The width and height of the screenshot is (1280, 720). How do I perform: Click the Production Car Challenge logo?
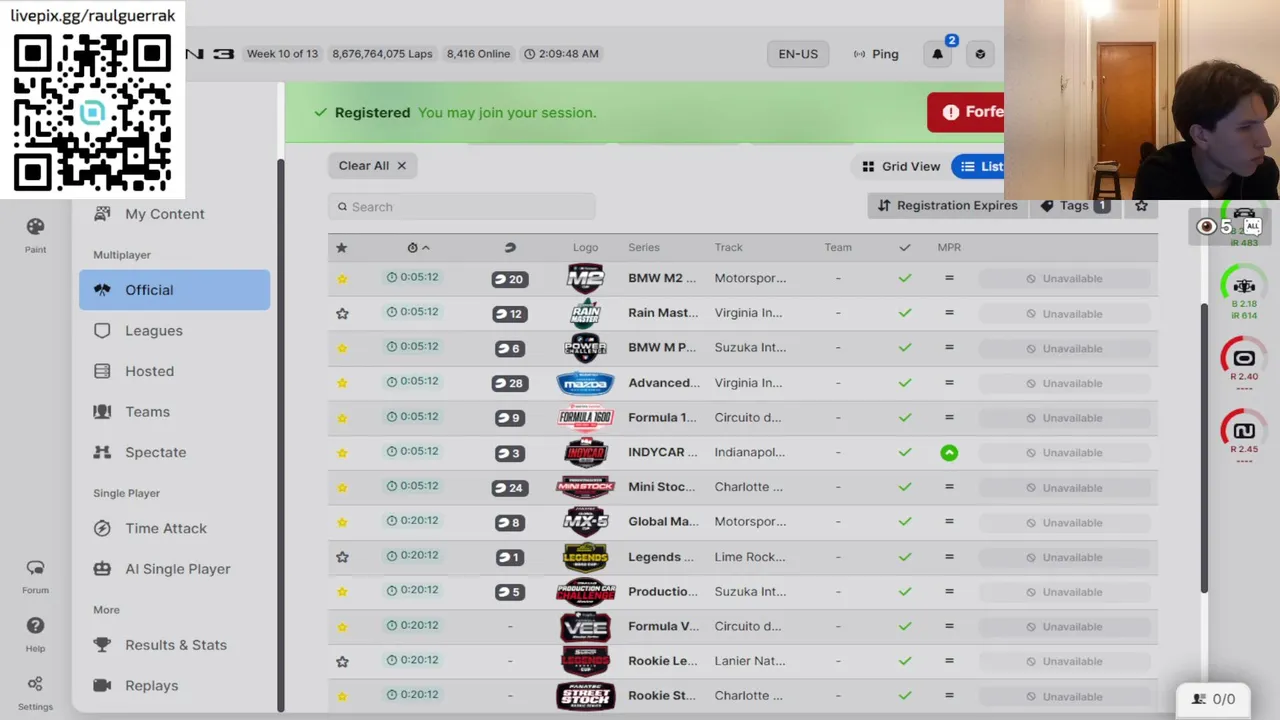coord(585,592)
